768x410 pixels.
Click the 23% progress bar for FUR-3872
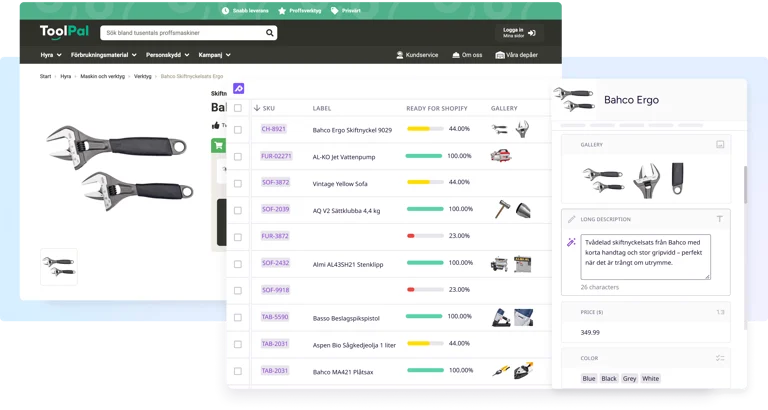pyautogui.click(x=425, y=236)
